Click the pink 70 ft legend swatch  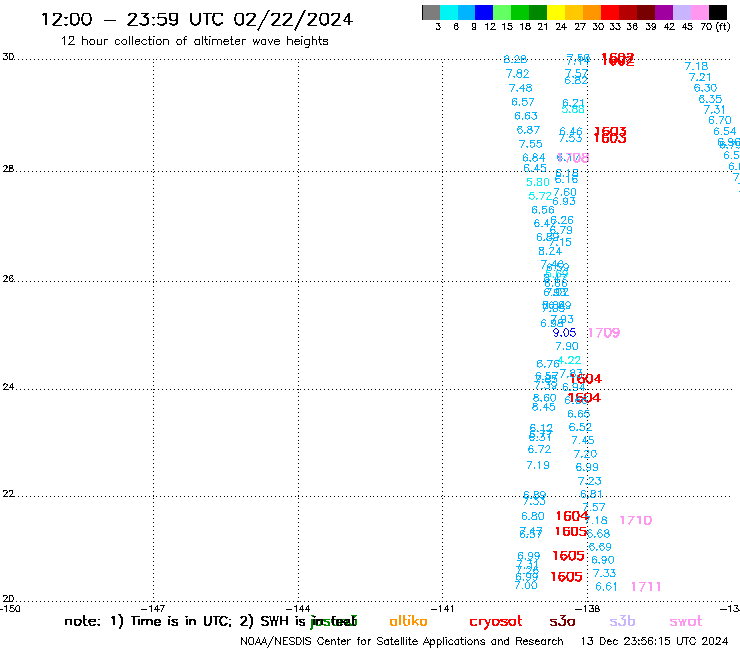[x=699, y=12]
